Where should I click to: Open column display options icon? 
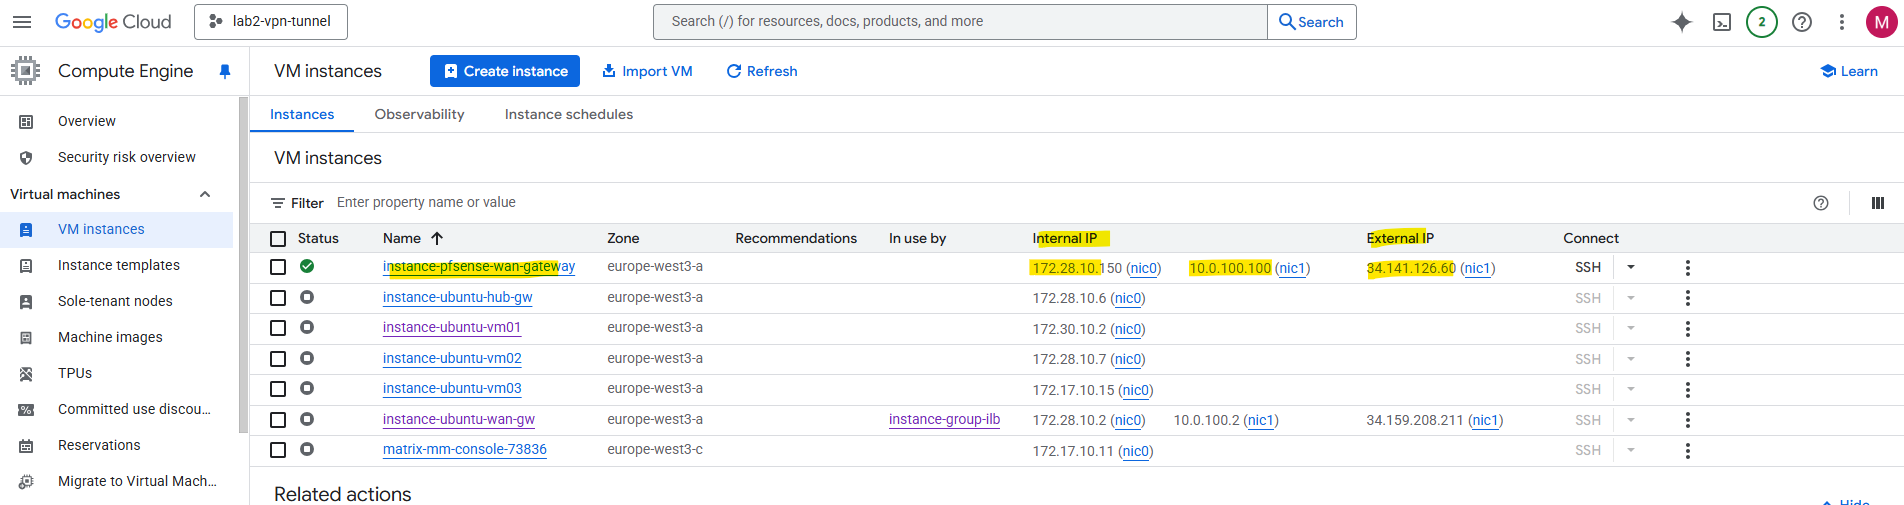pos(1878,203)
